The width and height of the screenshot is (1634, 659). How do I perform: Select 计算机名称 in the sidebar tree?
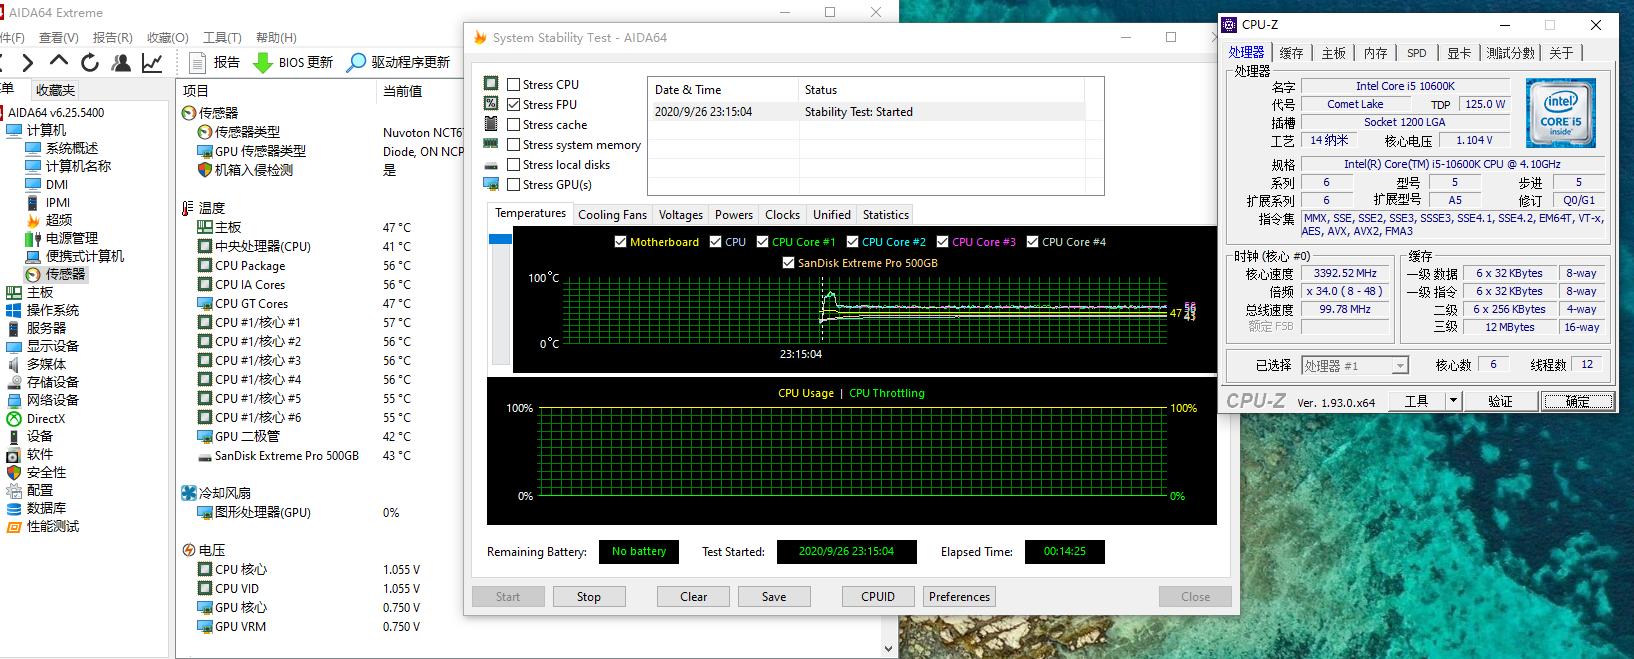point(78,166)
